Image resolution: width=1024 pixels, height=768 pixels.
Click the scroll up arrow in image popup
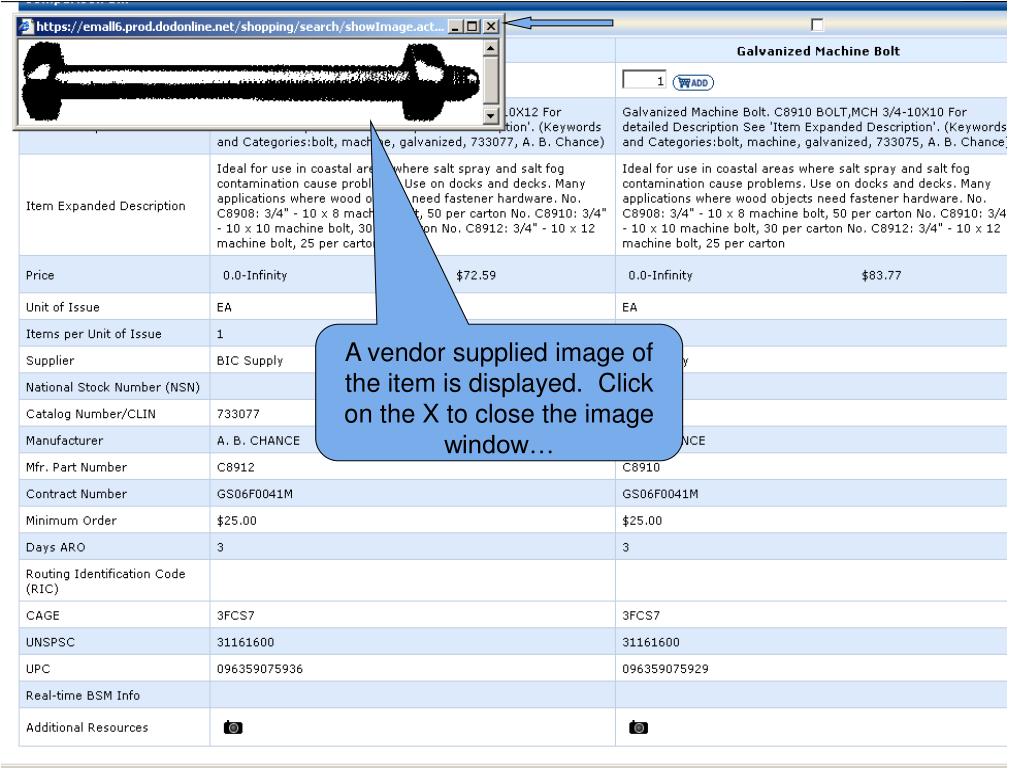point(490,48)
